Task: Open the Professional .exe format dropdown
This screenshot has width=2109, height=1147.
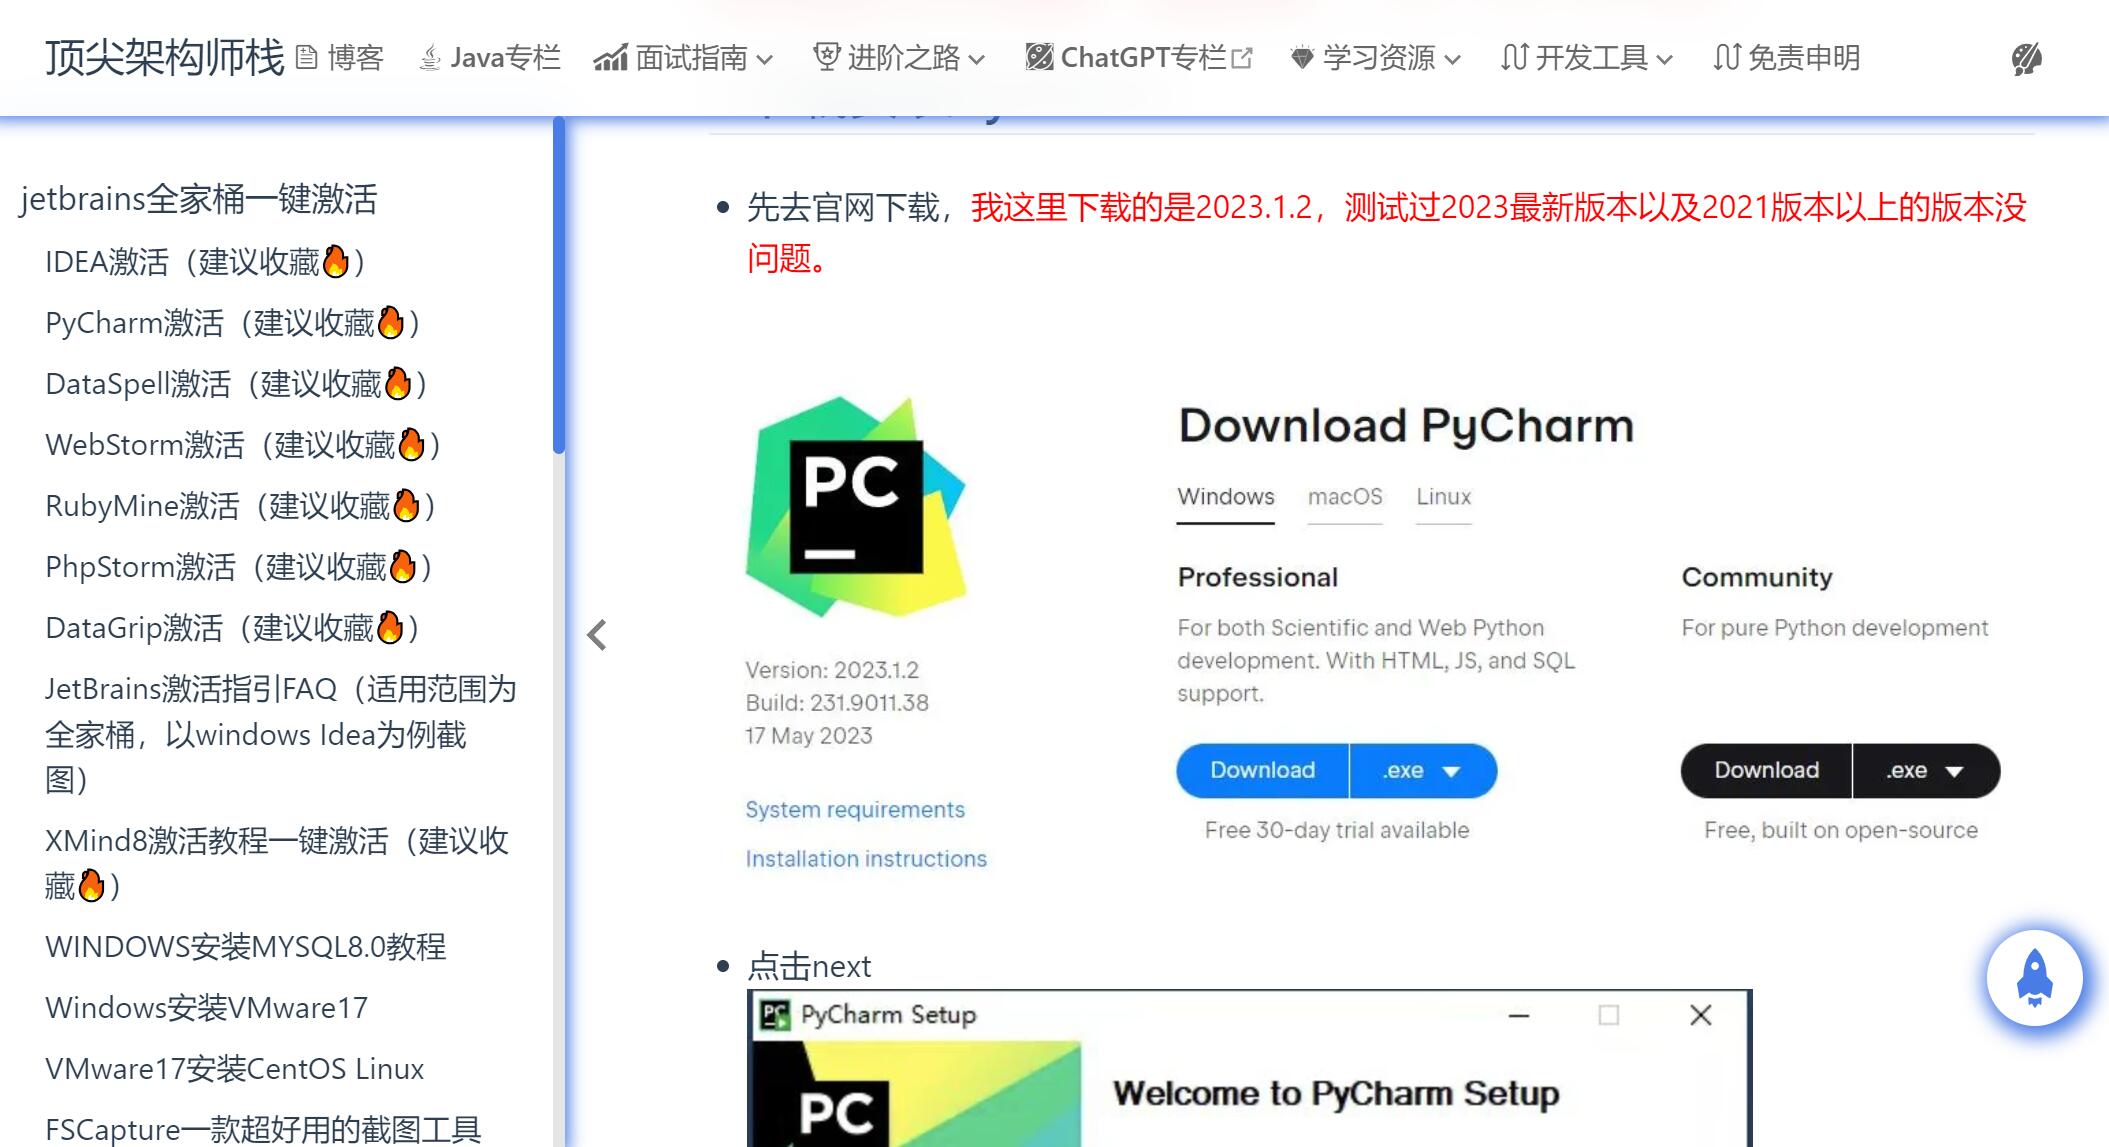Action: click(x=1423, y=770)
